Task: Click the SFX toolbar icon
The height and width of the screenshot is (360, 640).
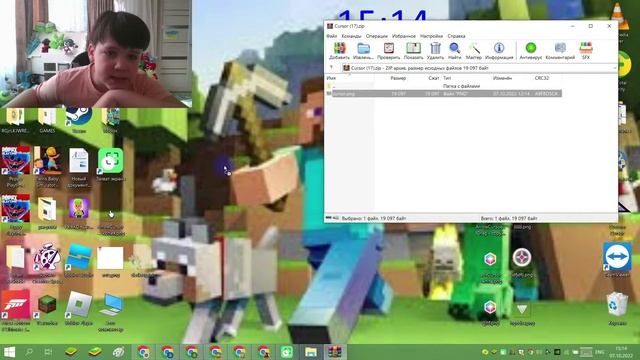Action: 586,51
